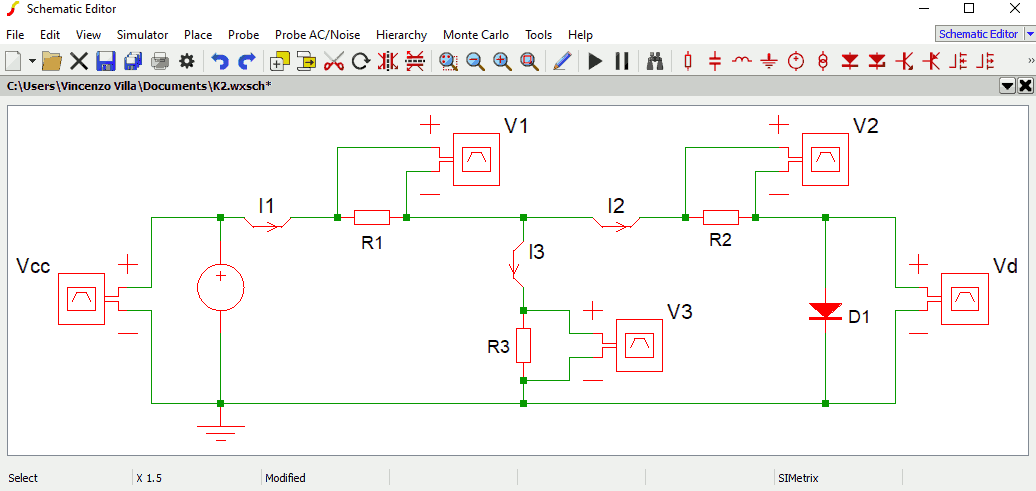
Task: Place a capacitor from the toolbar
Action: (x=715, y=61)
